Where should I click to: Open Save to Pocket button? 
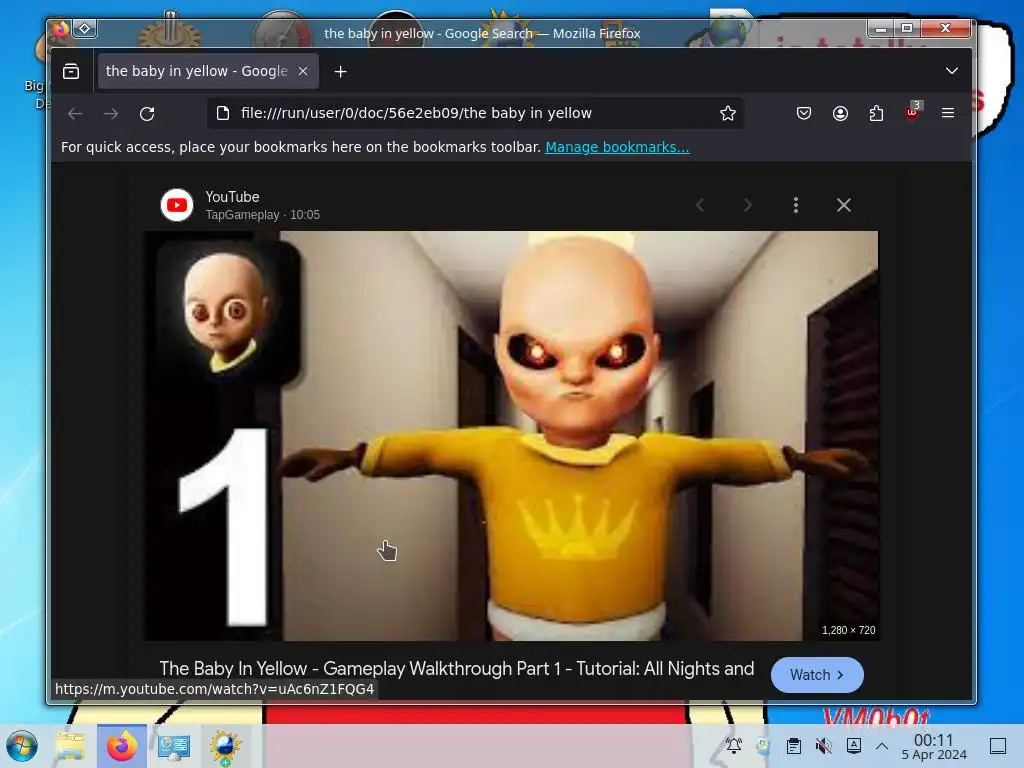click(x=804, y=114)
